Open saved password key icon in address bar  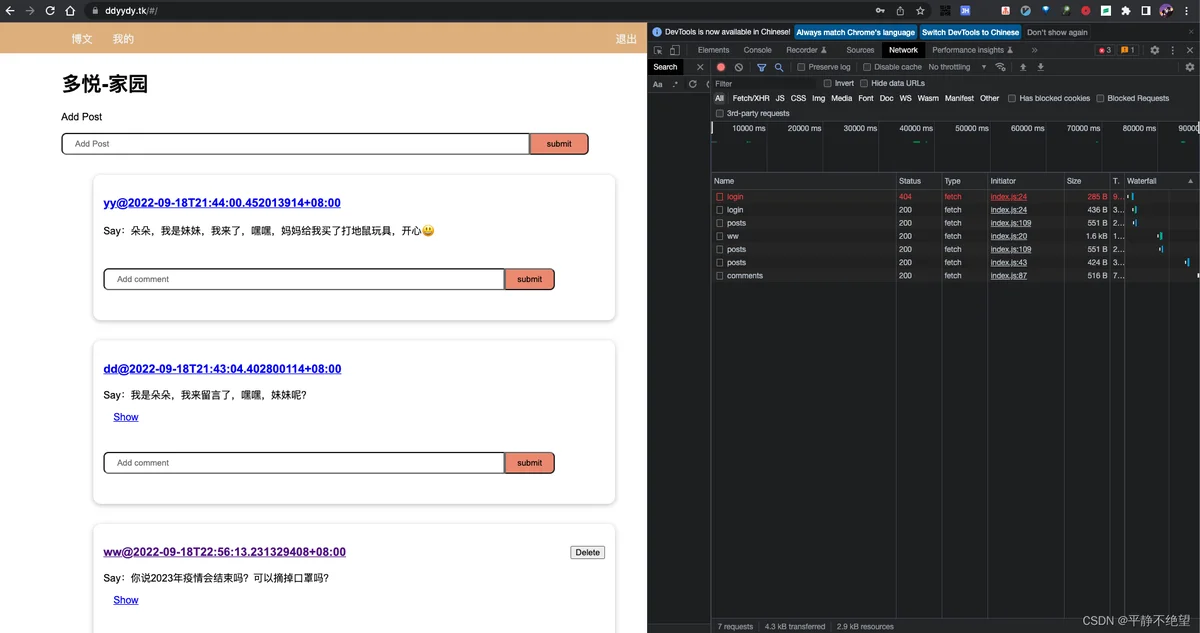(880, 11)
